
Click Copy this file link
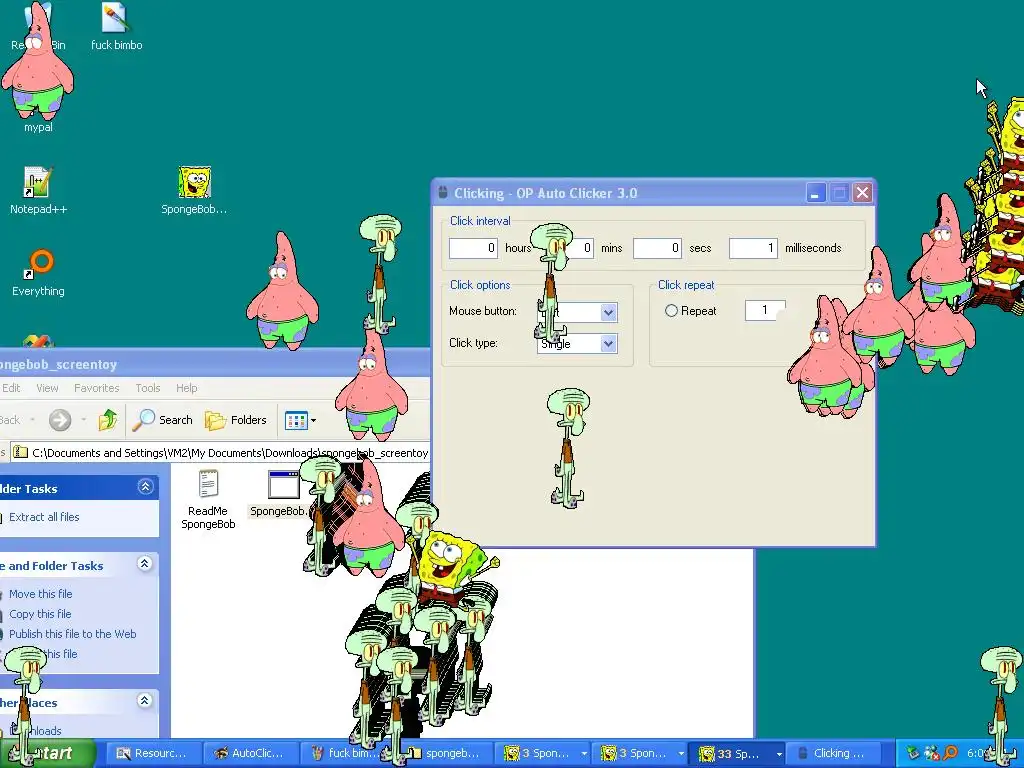(x=40, y=615)
